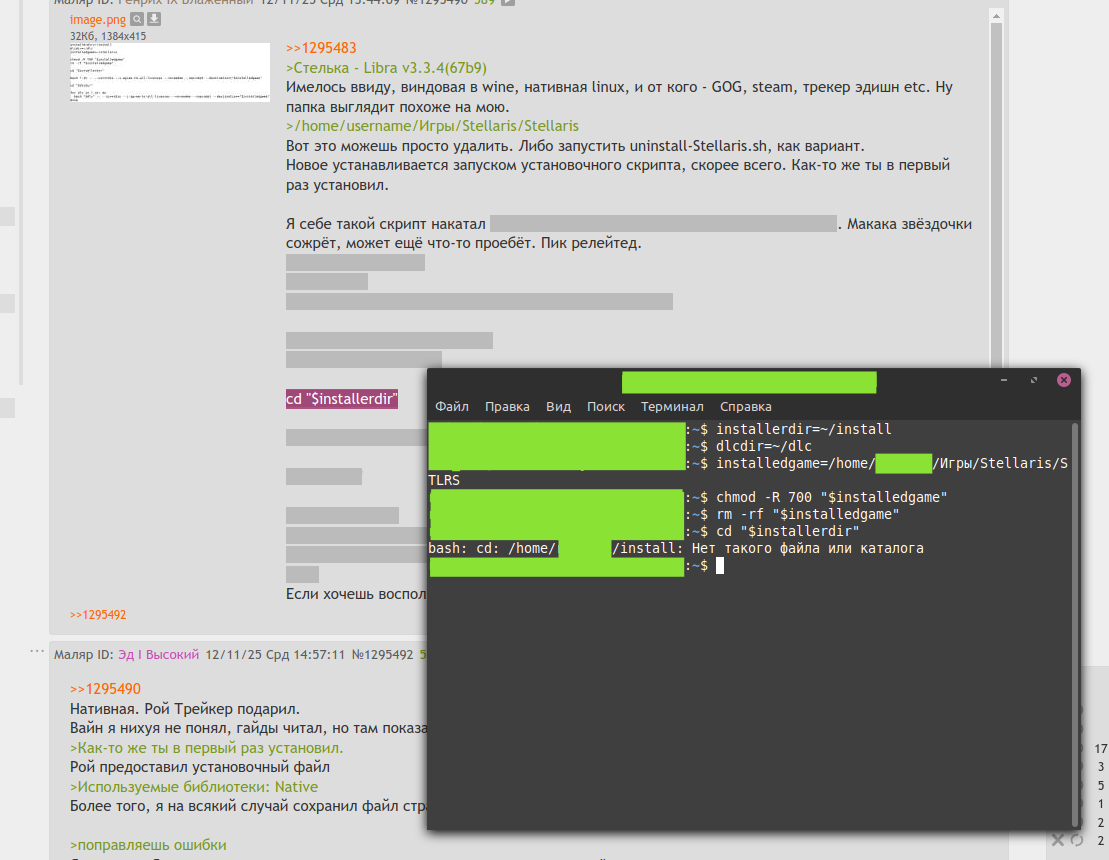1109x860 pixels.
Task: Open the Терминал menu
Action: (672, 407)
